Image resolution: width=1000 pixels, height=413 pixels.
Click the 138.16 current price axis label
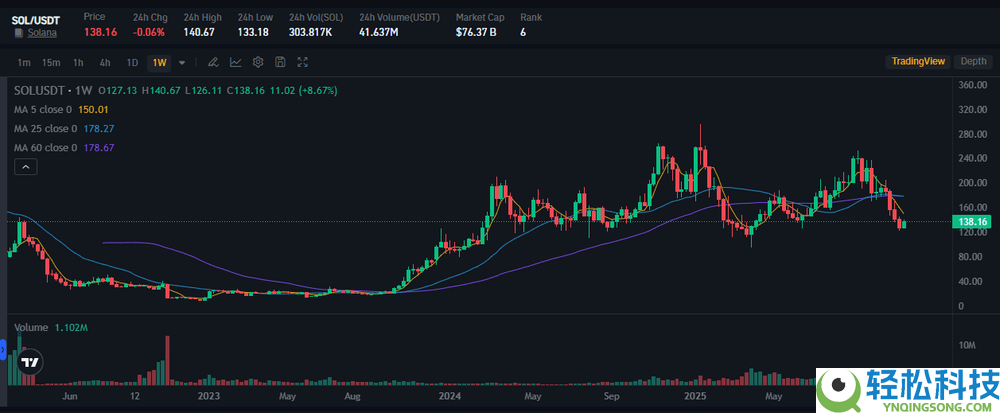[972, 221]
